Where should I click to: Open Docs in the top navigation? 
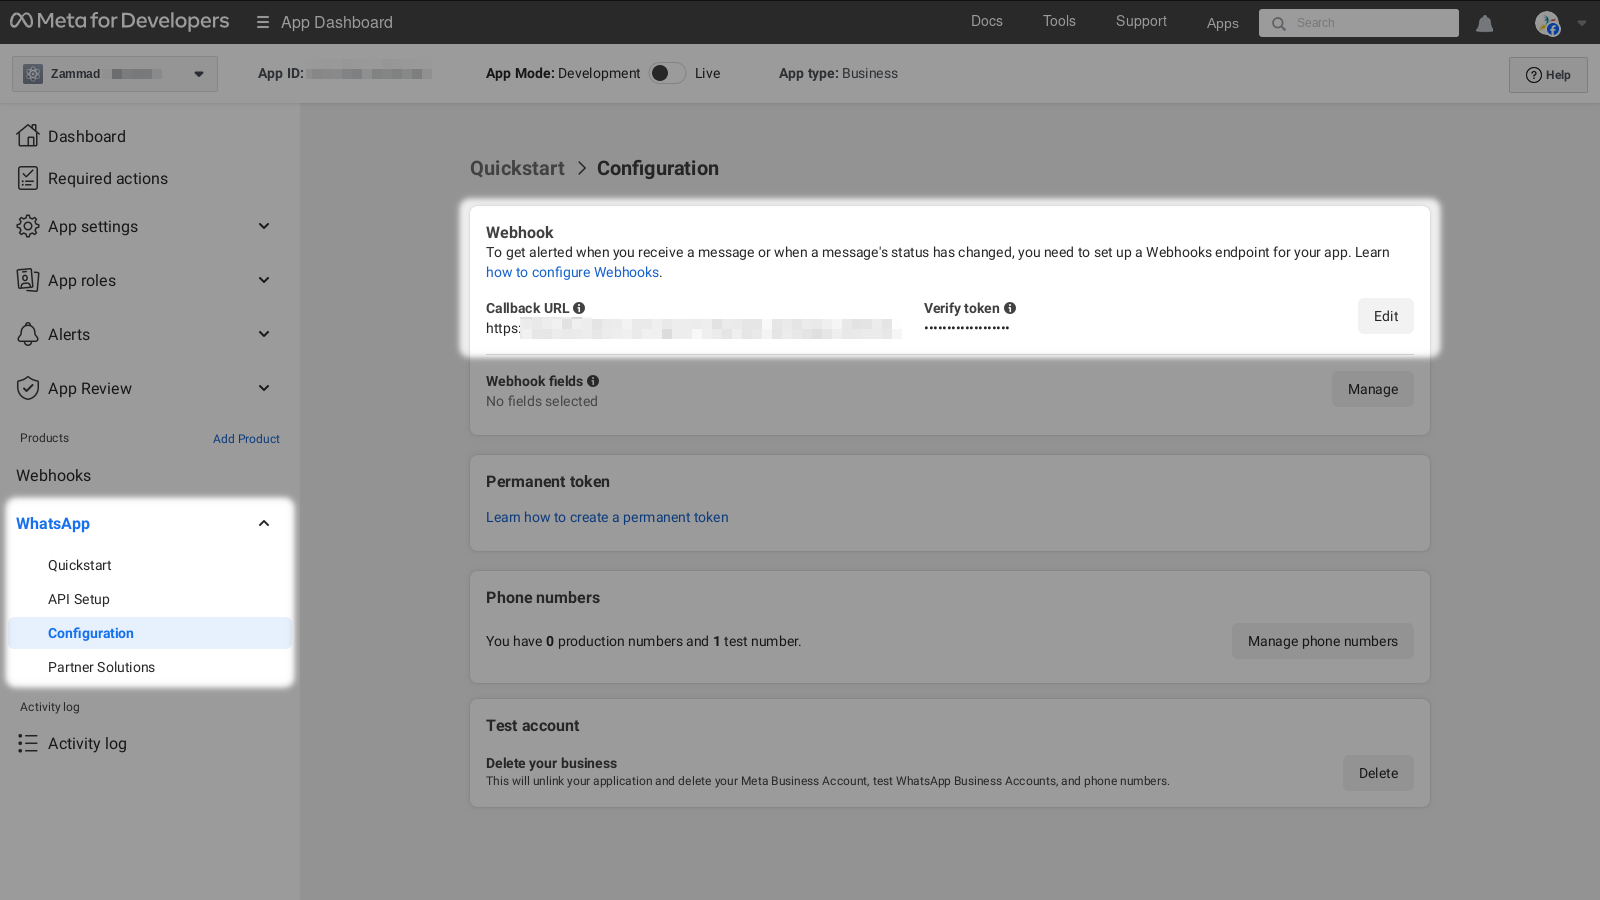987,21
